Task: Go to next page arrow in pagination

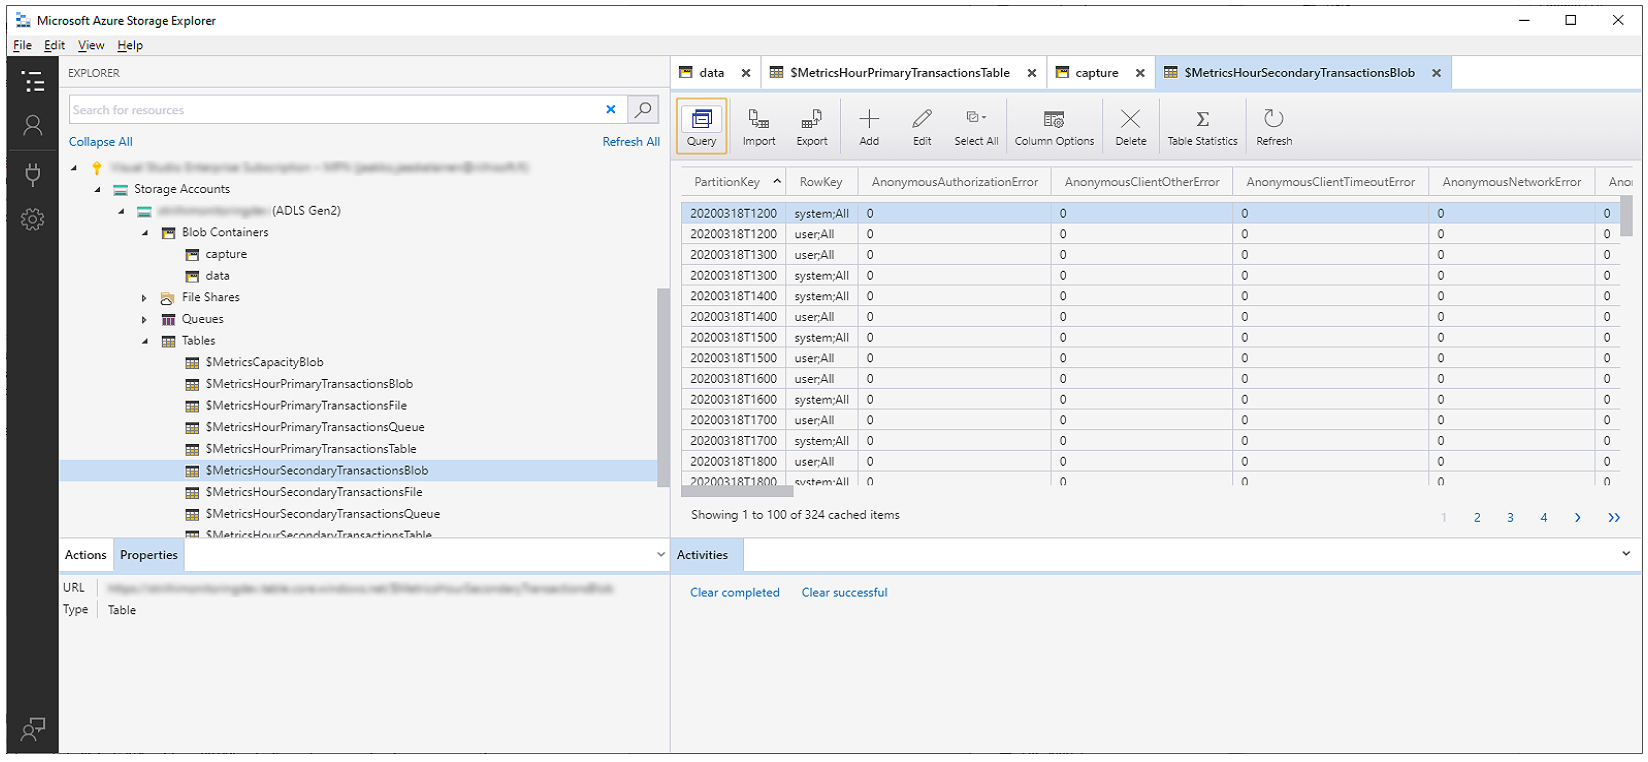Action: [x=1578, y=517]
